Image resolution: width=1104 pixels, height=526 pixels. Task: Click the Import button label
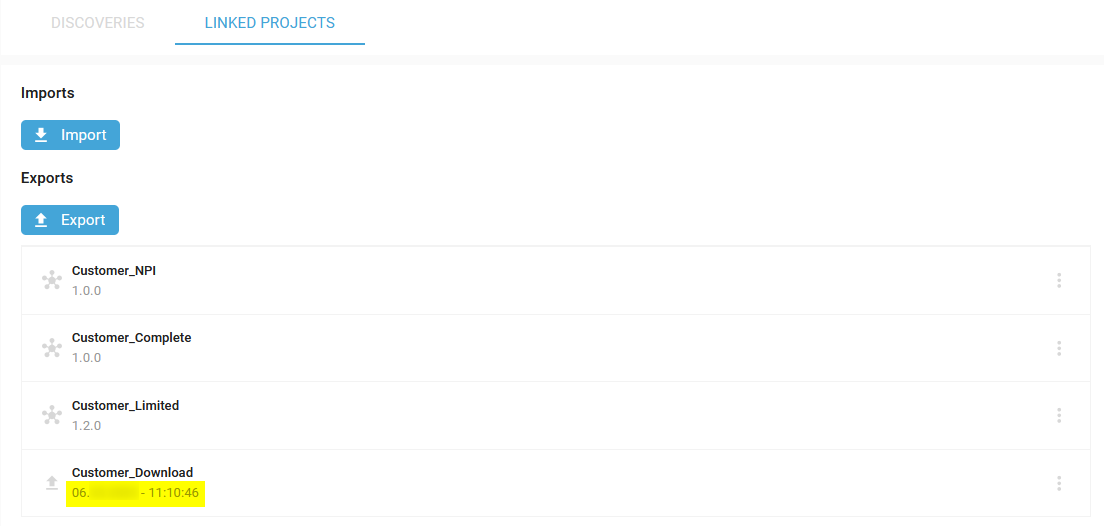tap(84, 135)
